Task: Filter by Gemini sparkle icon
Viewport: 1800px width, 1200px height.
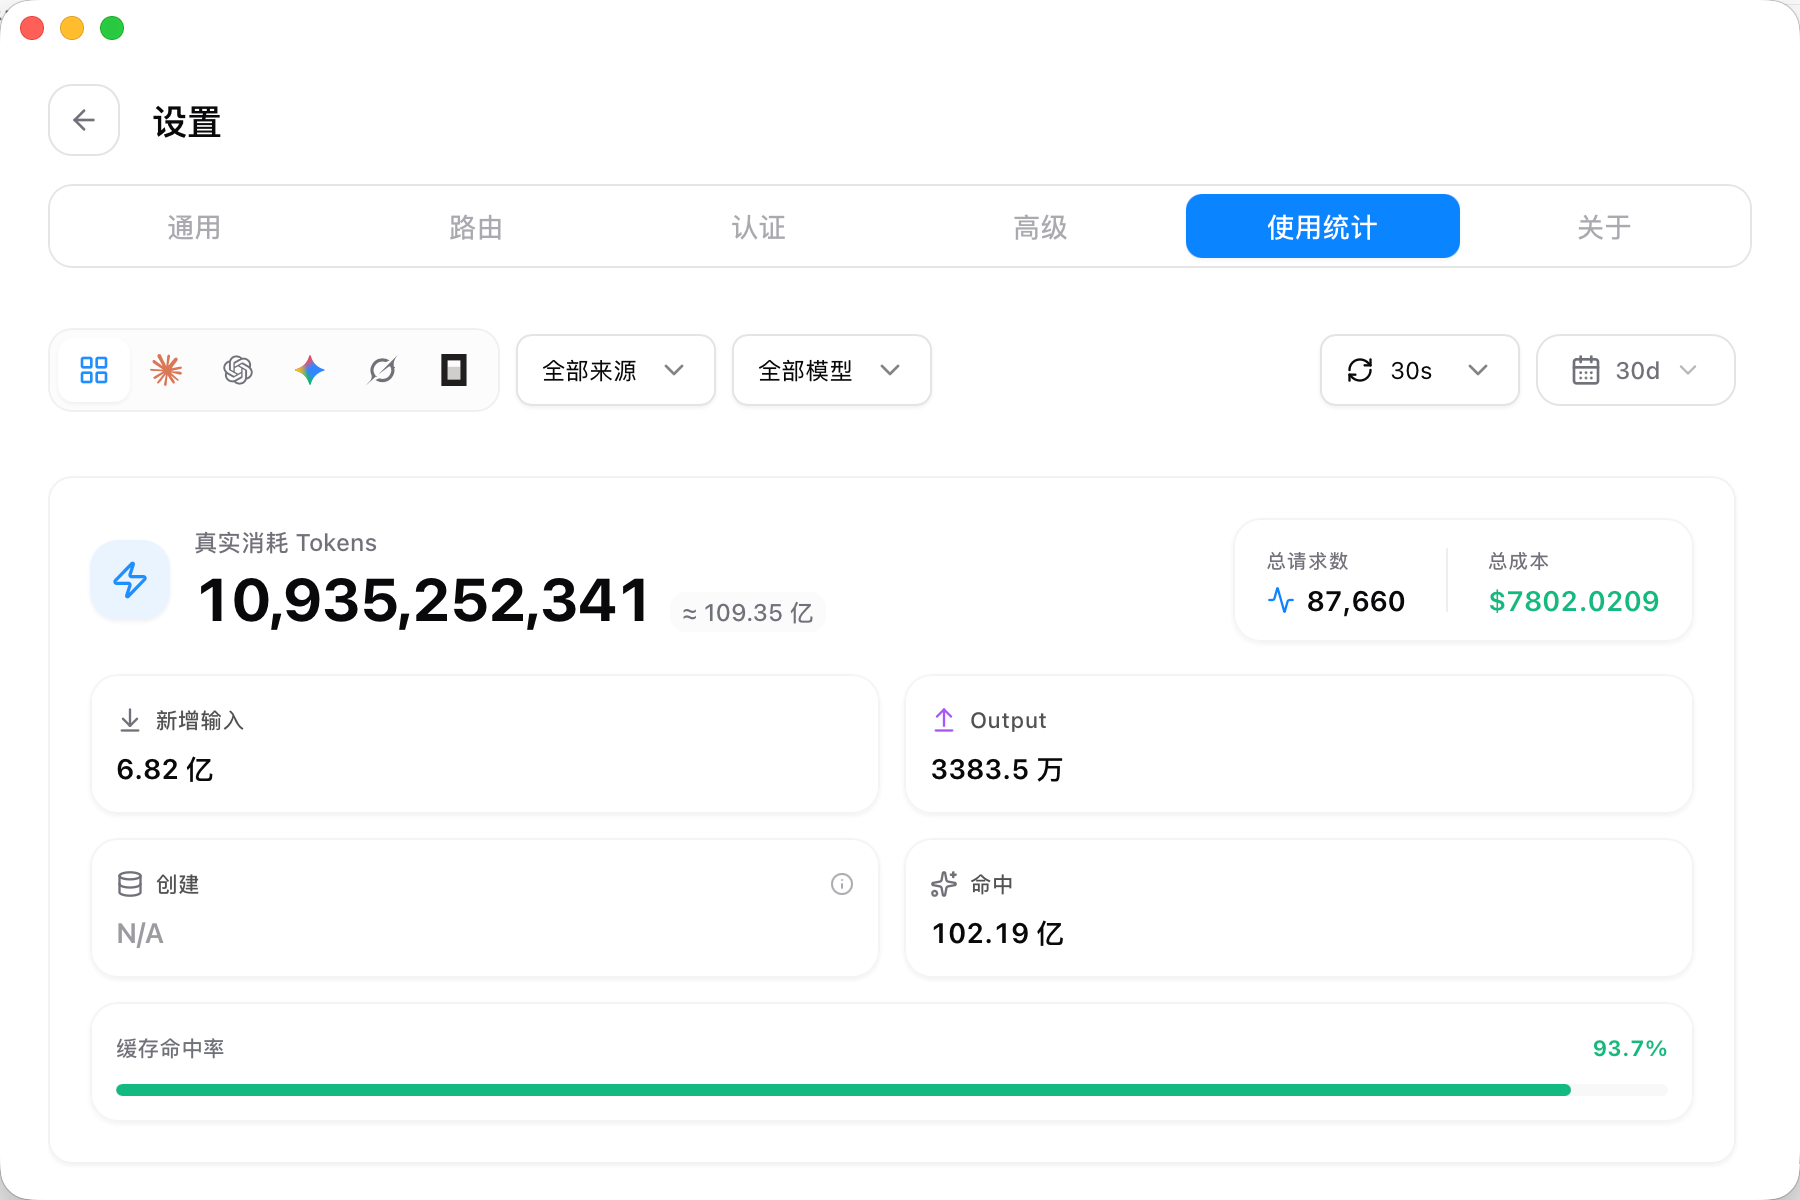Action: click(x=310, y=370)
